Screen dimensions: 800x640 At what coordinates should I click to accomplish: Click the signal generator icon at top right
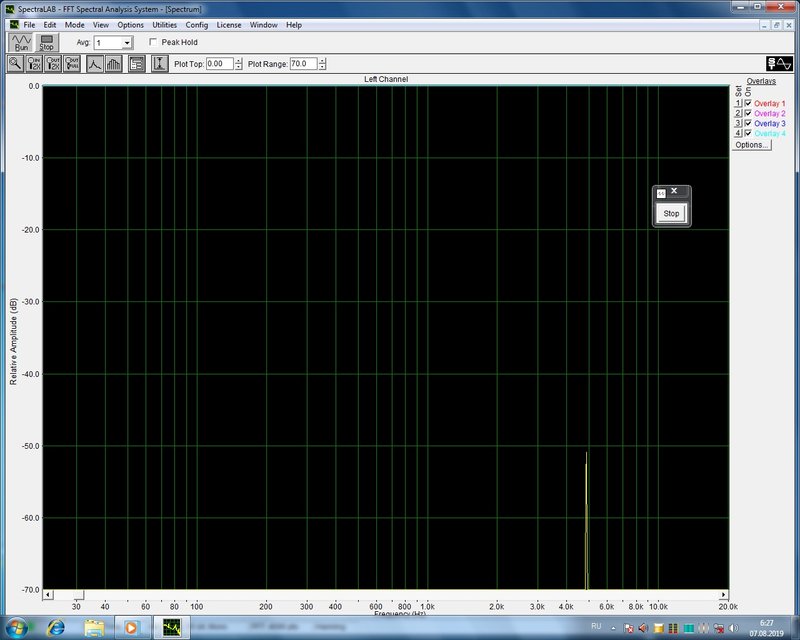pyautogui.click(x=779, y=64)
